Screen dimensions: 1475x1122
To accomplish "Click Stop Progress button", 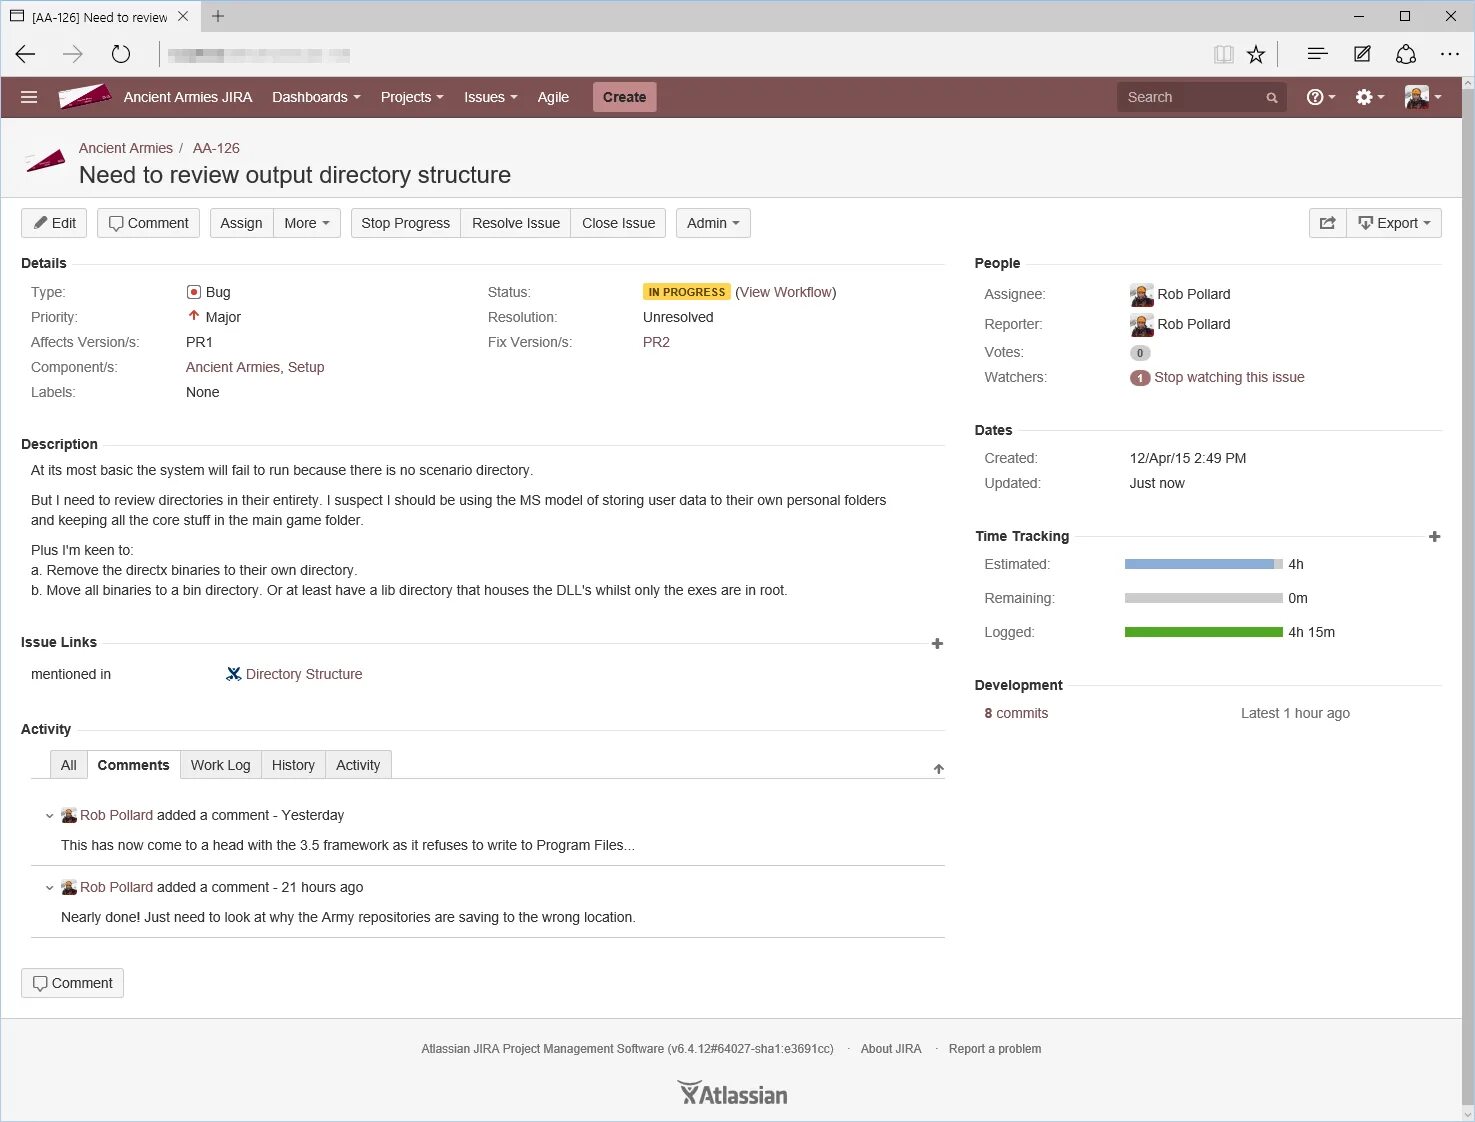I will (x=405, y=223).
